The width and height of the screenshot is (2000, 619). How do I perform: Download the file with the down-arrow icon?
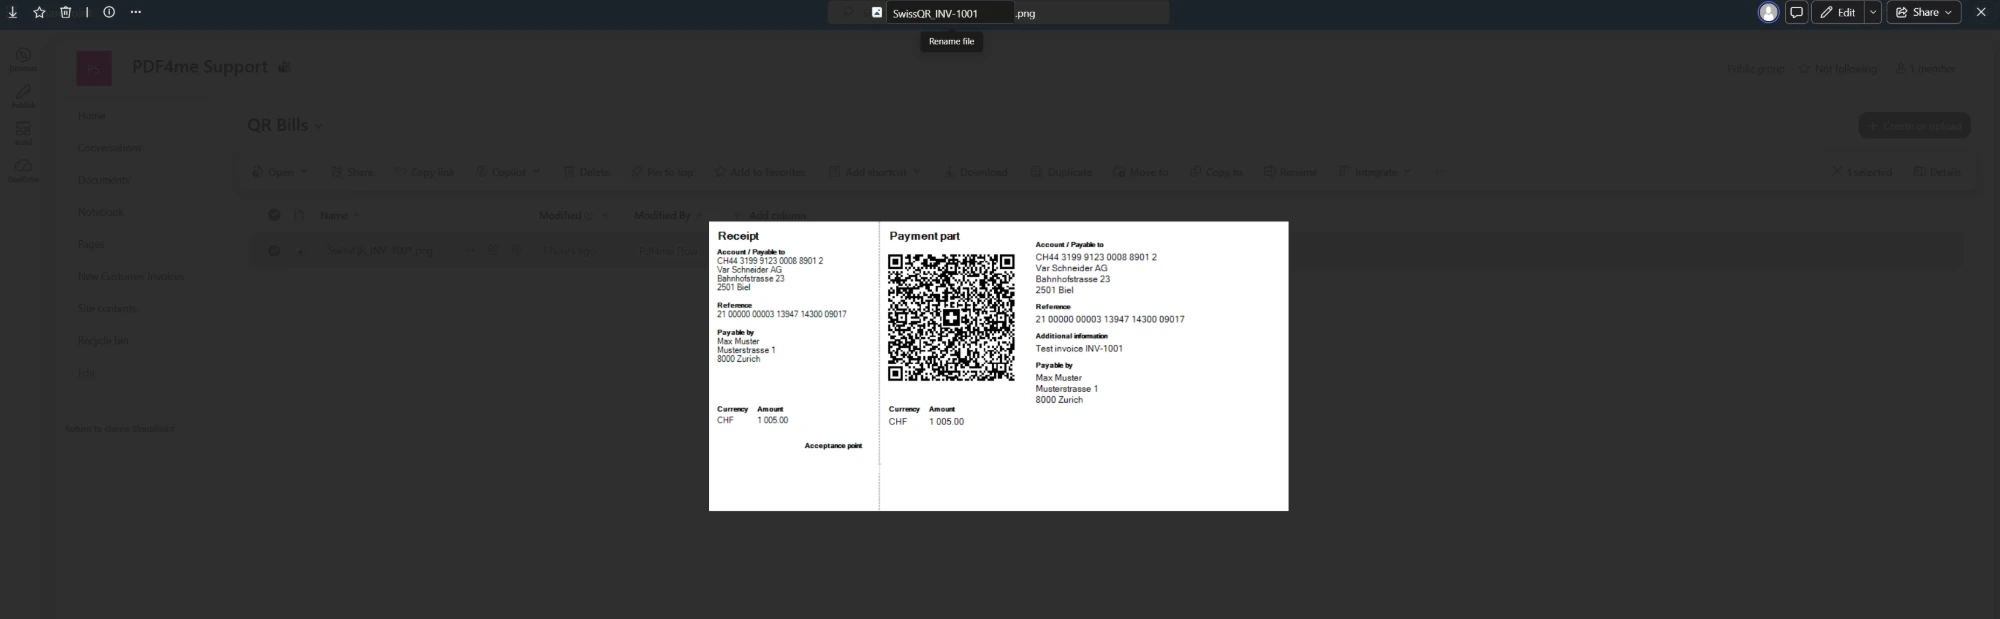pos(13,12)
